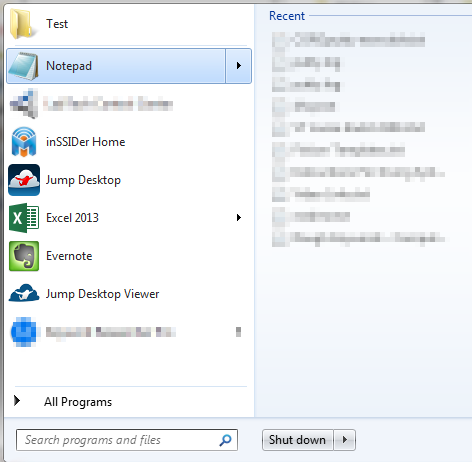Click the Shut down button
Viewport: 472px width, 462px height.
(297, 440)
